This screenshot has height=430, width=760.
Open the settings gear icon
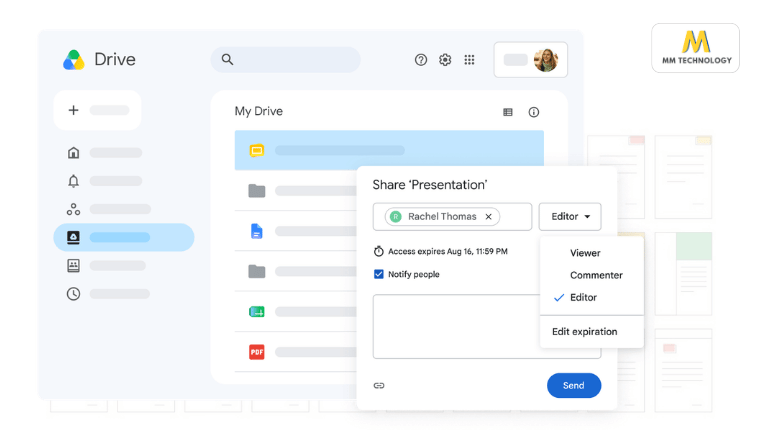pos(445,60)
